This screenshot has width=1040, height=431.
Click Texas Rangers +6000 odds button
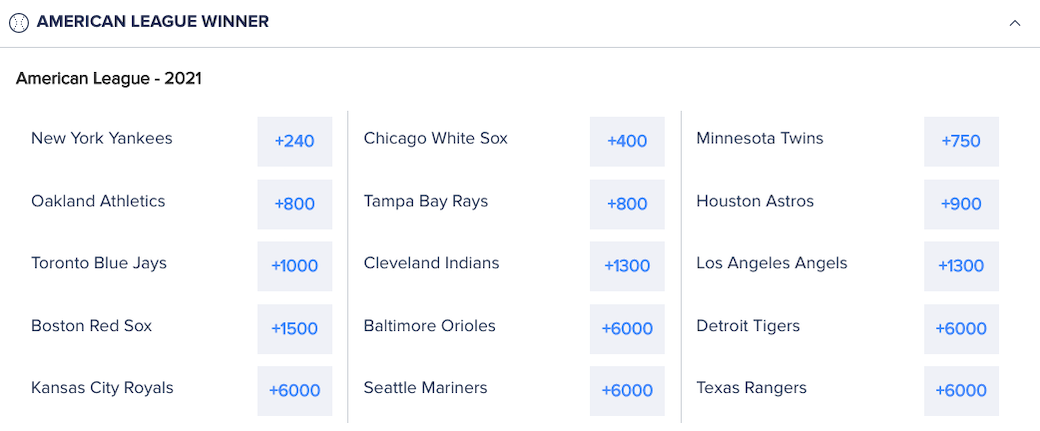point(961,390)
